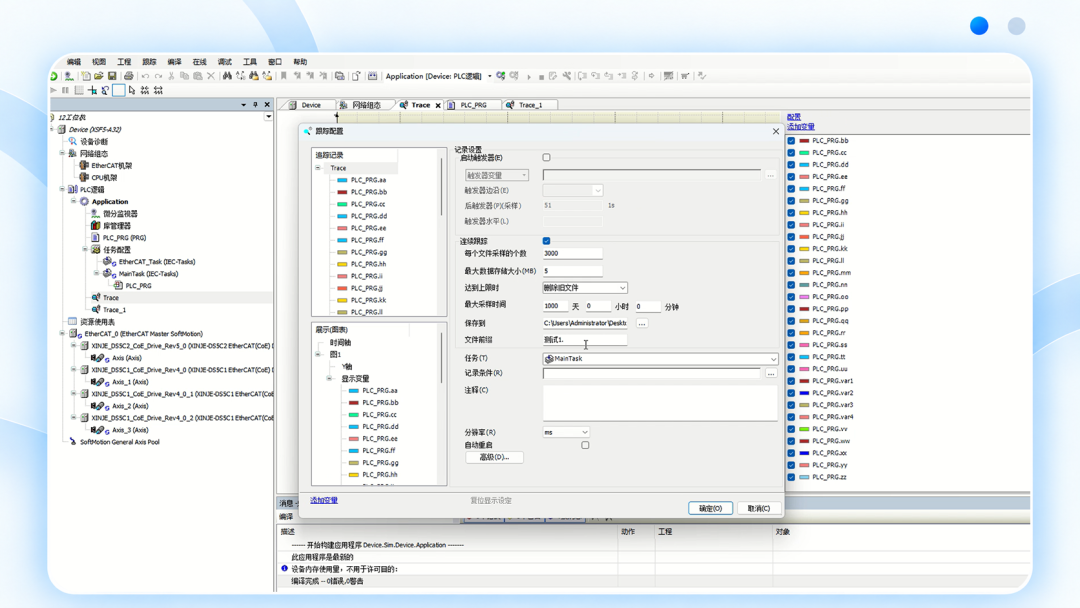Switch to the PLC_PRG editor tab
1080x608 pixels.
(x=473, y=105)
